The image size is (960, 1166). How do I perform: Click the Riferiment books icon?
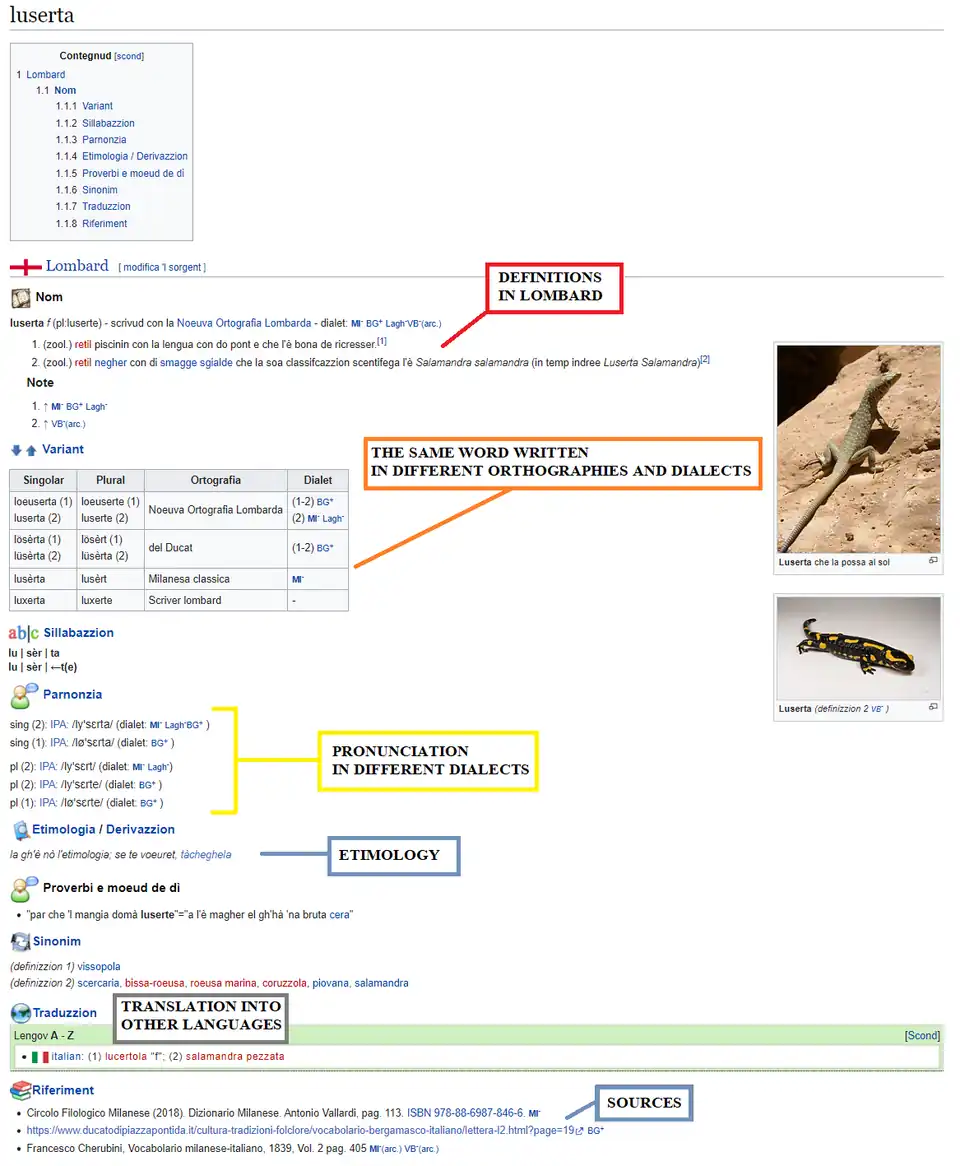coord(20,1090)
